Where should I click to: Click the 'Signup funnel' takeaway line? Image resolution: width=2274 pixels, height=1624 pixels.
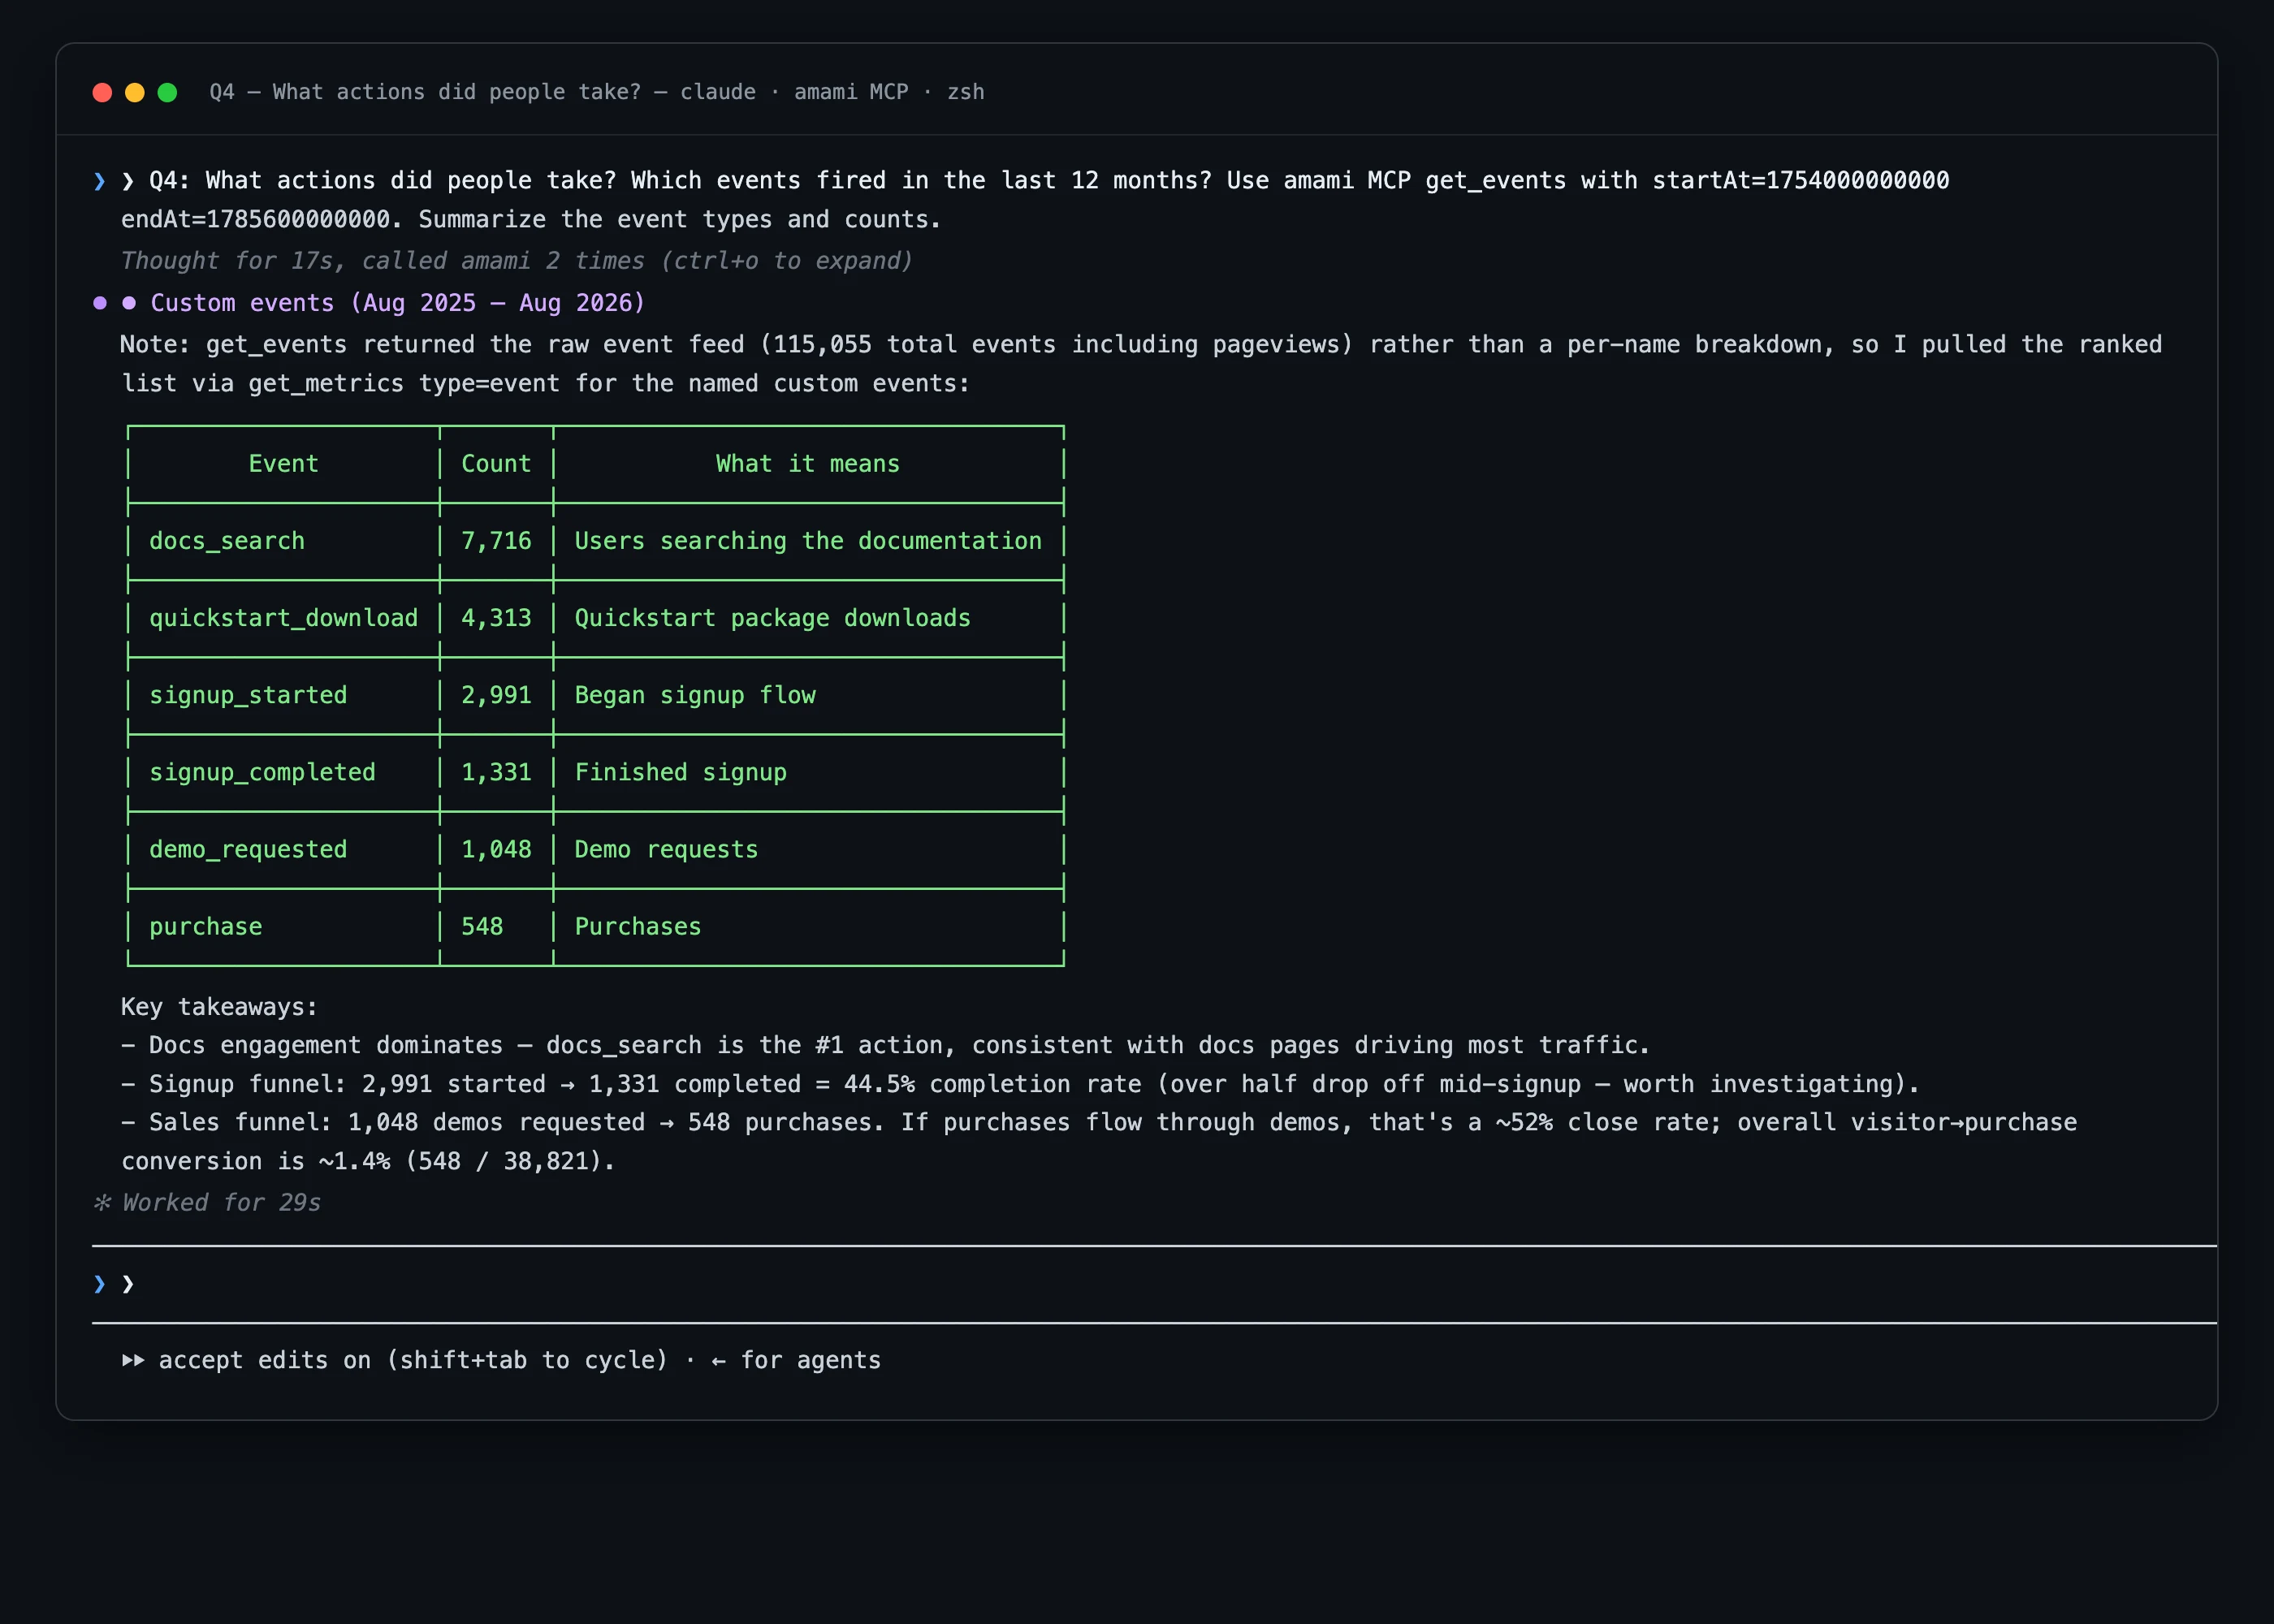click(x=1020, y=1084)
